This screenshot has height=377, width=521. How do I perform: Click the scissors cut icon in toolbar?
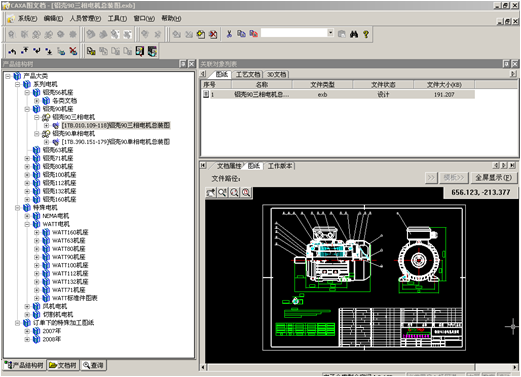pos(229,34)
